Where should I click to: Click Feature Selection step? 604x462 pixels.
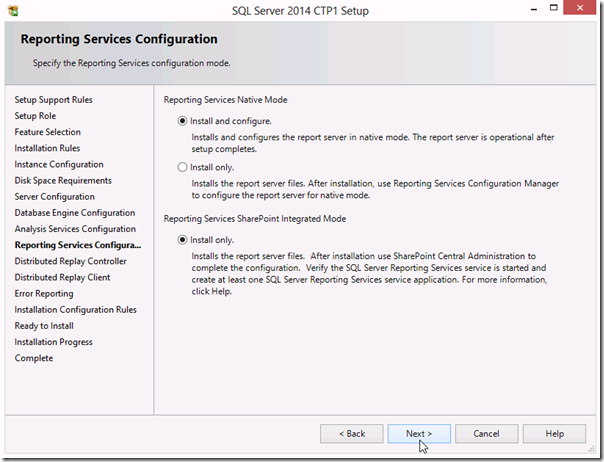pyautogui.click(x=48, y=132)
